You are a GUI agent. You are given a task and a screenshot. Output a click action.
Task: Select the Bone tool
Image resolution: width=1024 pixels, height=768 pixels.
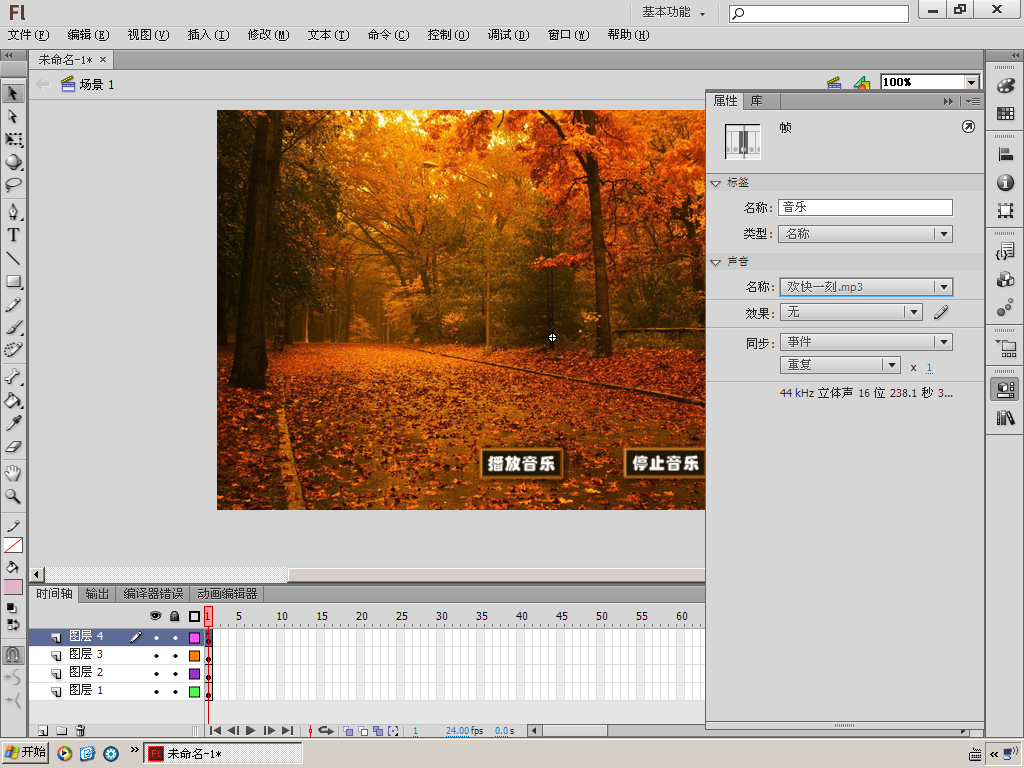[12, 377]
